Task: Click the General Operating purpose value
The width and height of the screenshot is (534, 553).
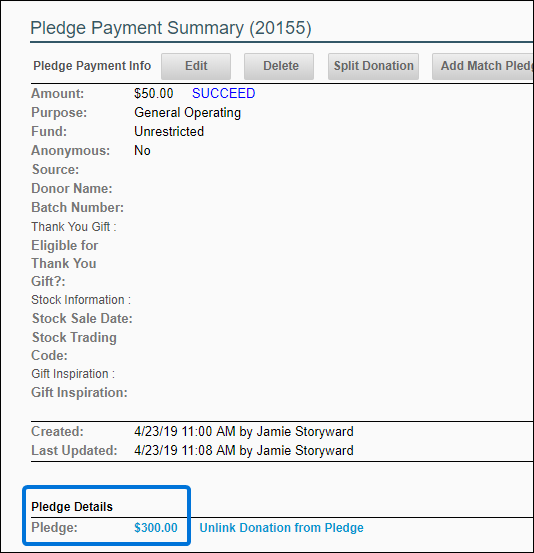Action: click(187, 113)
